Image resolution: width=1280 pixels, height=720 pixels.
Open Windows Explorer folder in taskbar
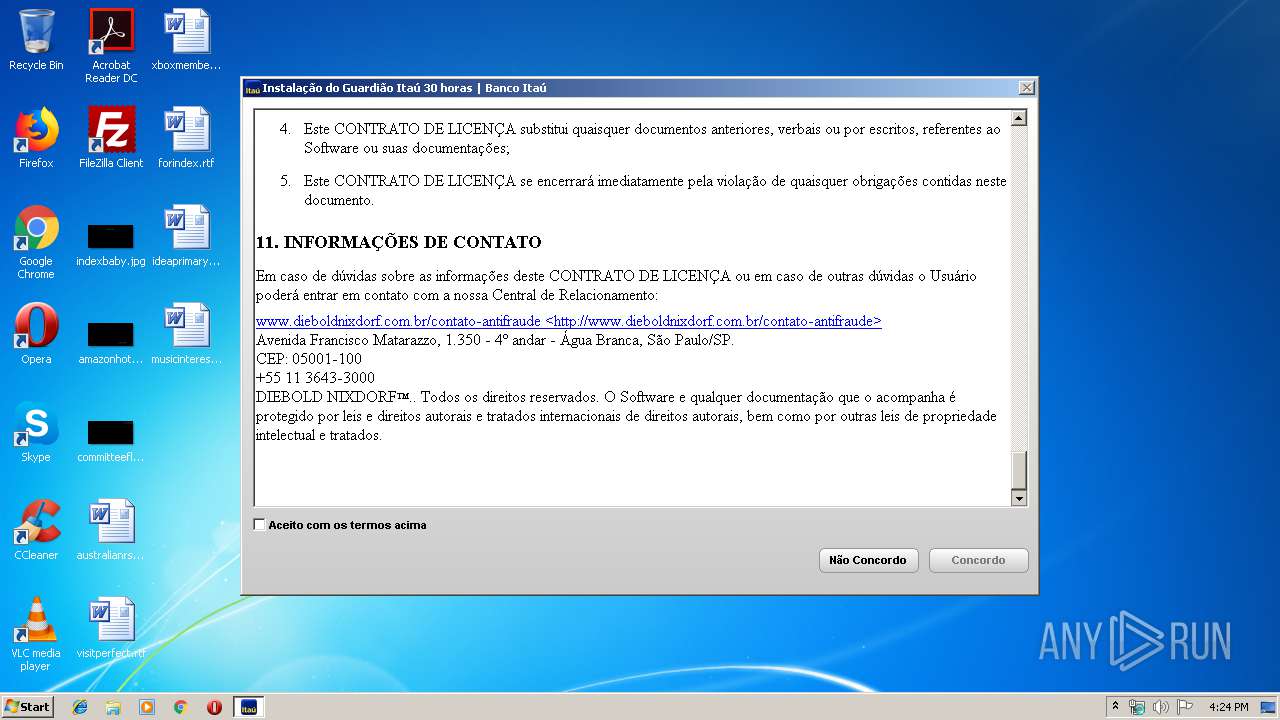(113, 707)
